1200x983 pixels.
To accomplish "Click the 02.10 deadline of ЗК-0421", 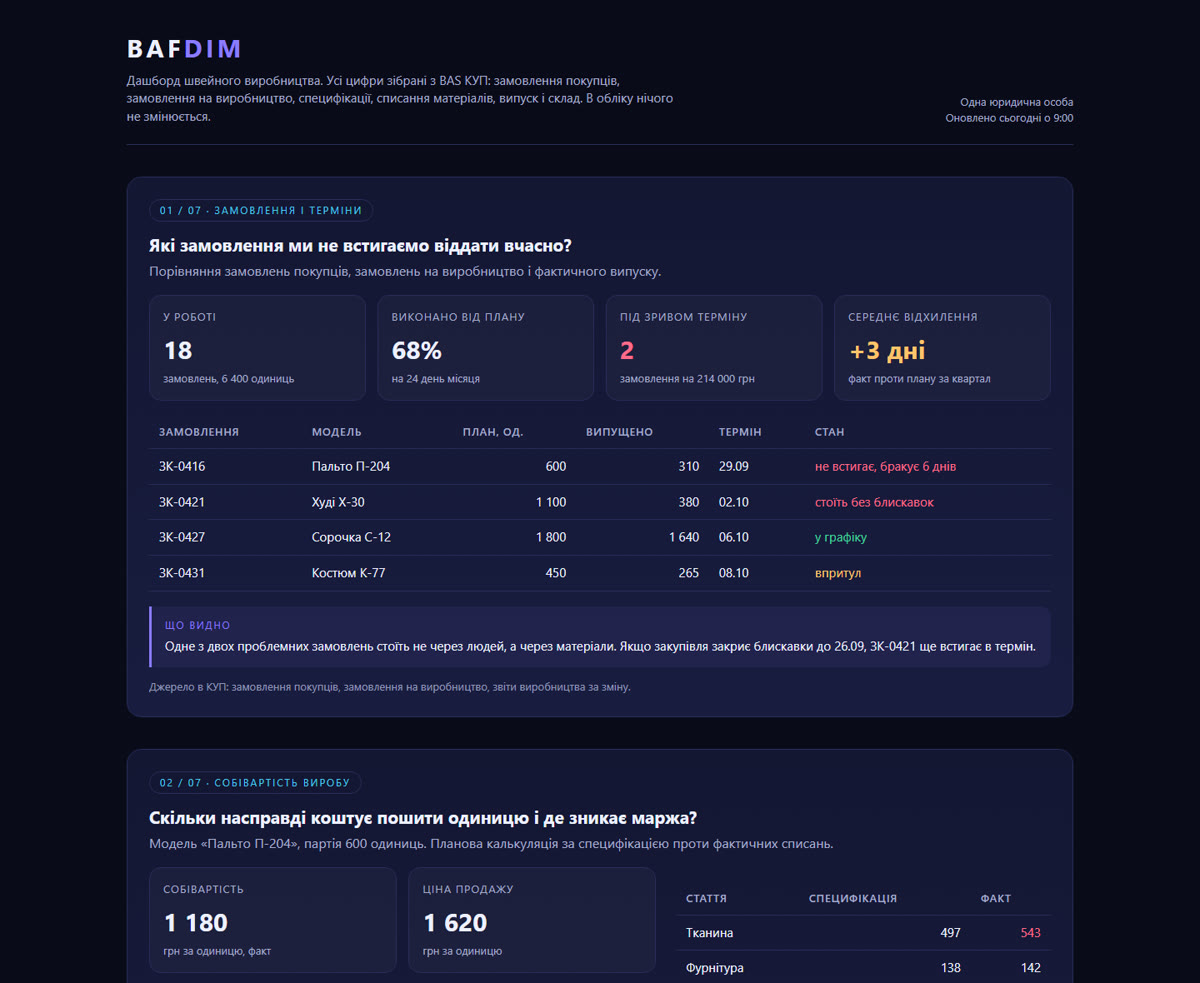I will (x=734, y=502).
